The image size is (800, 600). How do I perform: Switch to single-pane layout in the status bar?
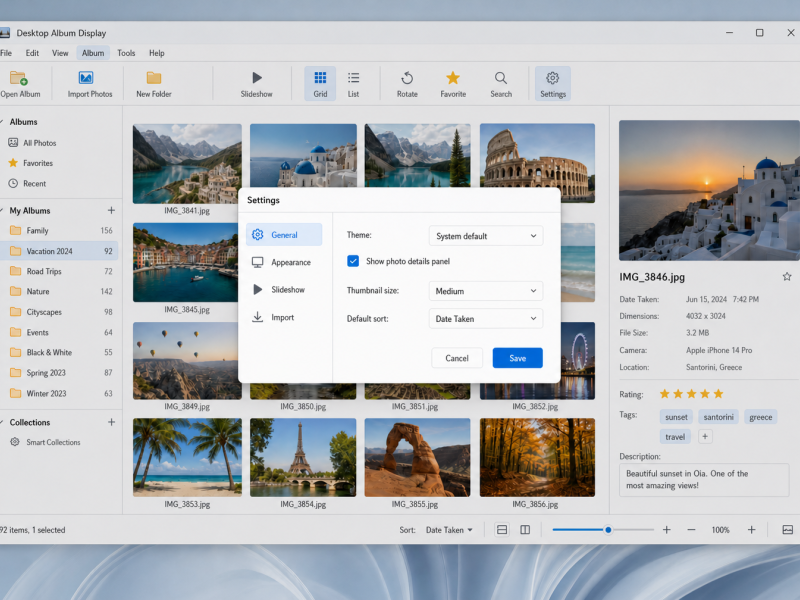[x=502, y=530]
